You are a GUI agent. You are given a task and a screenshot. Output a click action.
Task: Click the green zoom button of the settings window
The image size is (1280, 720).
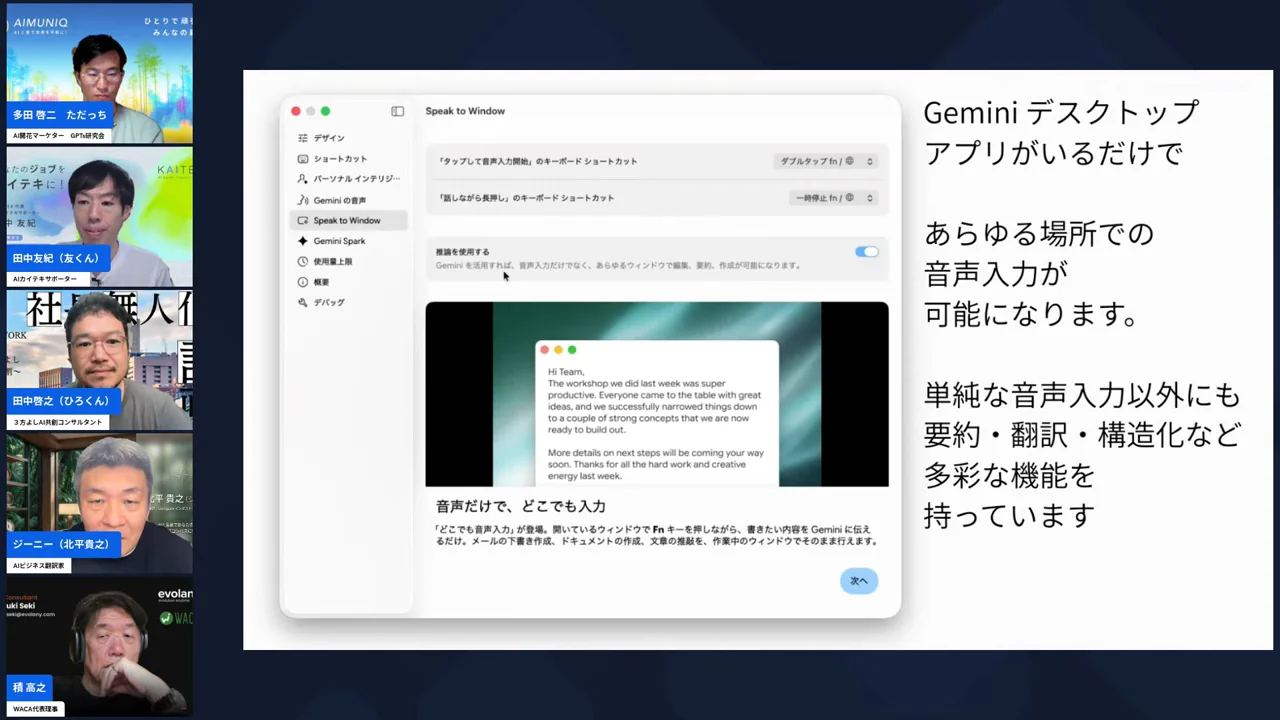coord(325,111)
